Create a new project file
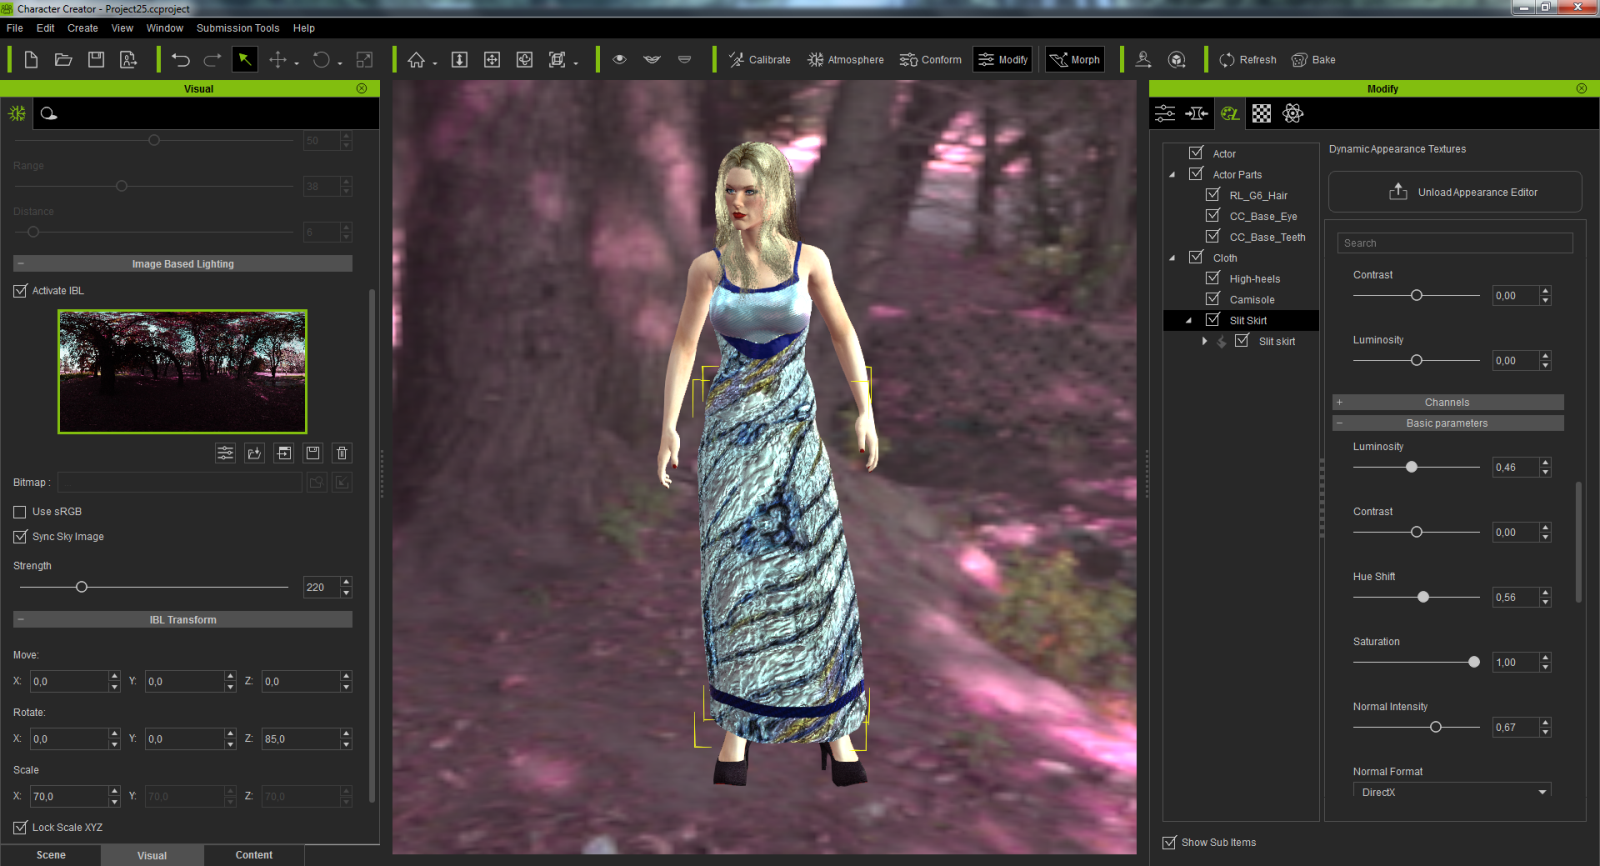 click(31, 60)
